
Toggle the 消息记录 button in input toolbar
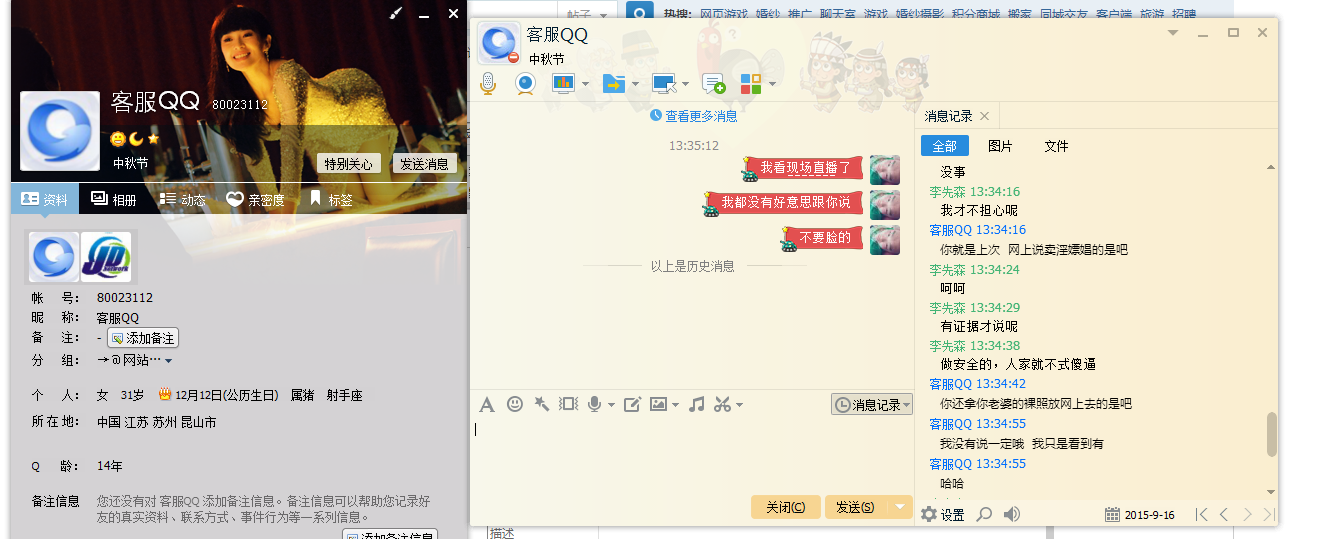(872, 405)
